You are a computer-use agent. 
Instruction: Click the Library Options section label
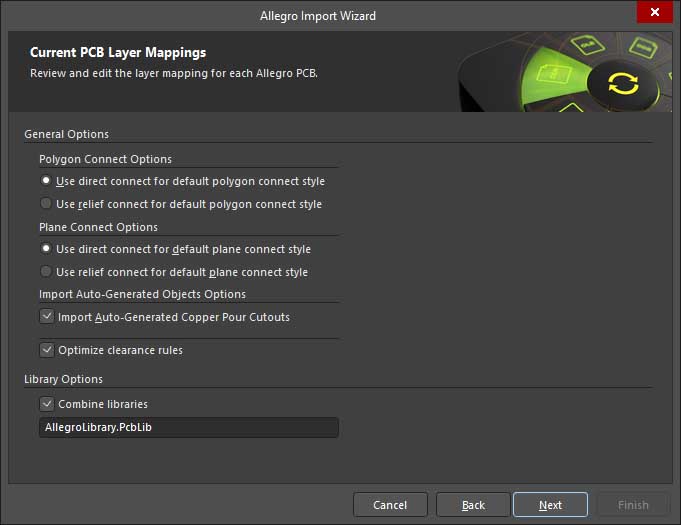coord(64,379)
